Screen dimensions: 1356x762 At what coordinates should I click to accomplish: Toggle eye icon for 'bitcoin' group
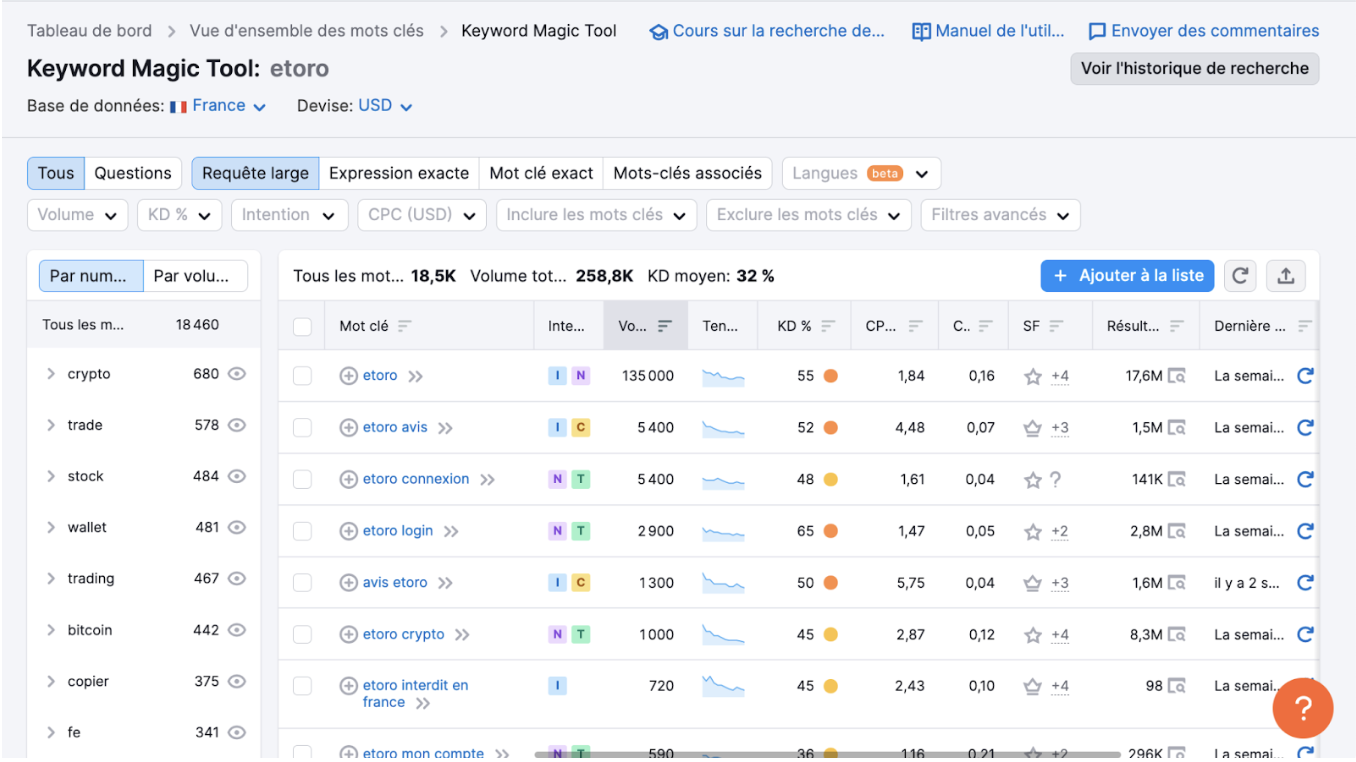(x=237, y=630)
